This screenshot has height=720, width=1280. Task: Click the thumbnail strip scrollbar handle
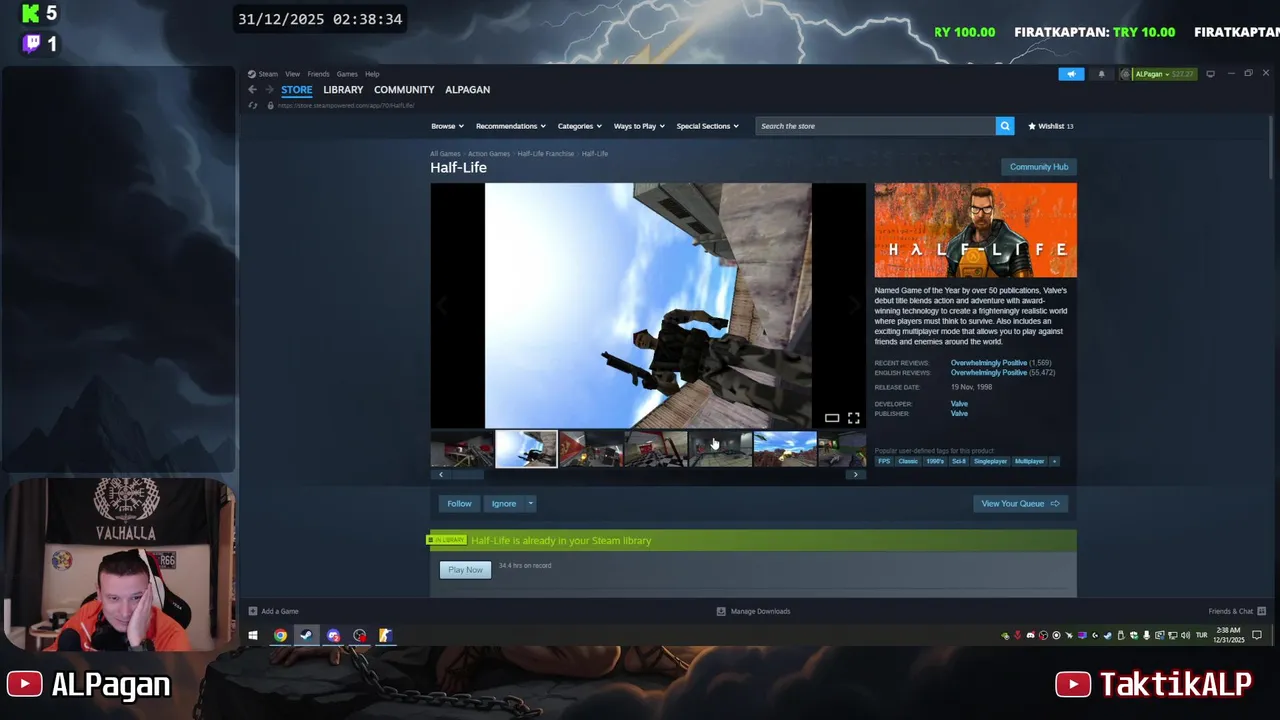click(466, 475)
